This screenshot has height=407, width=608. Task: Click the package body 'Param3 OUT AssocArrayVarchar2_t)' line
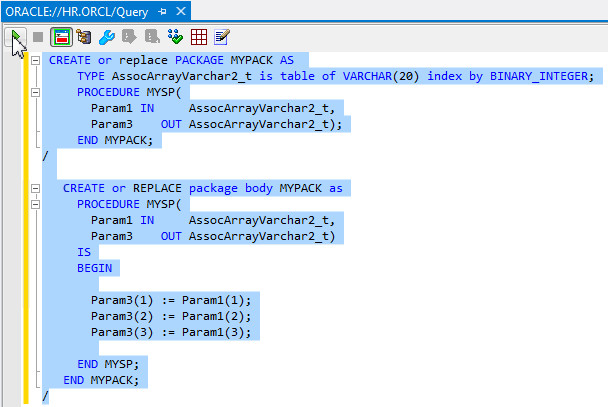pyautogui.click(x=213, y=236)
